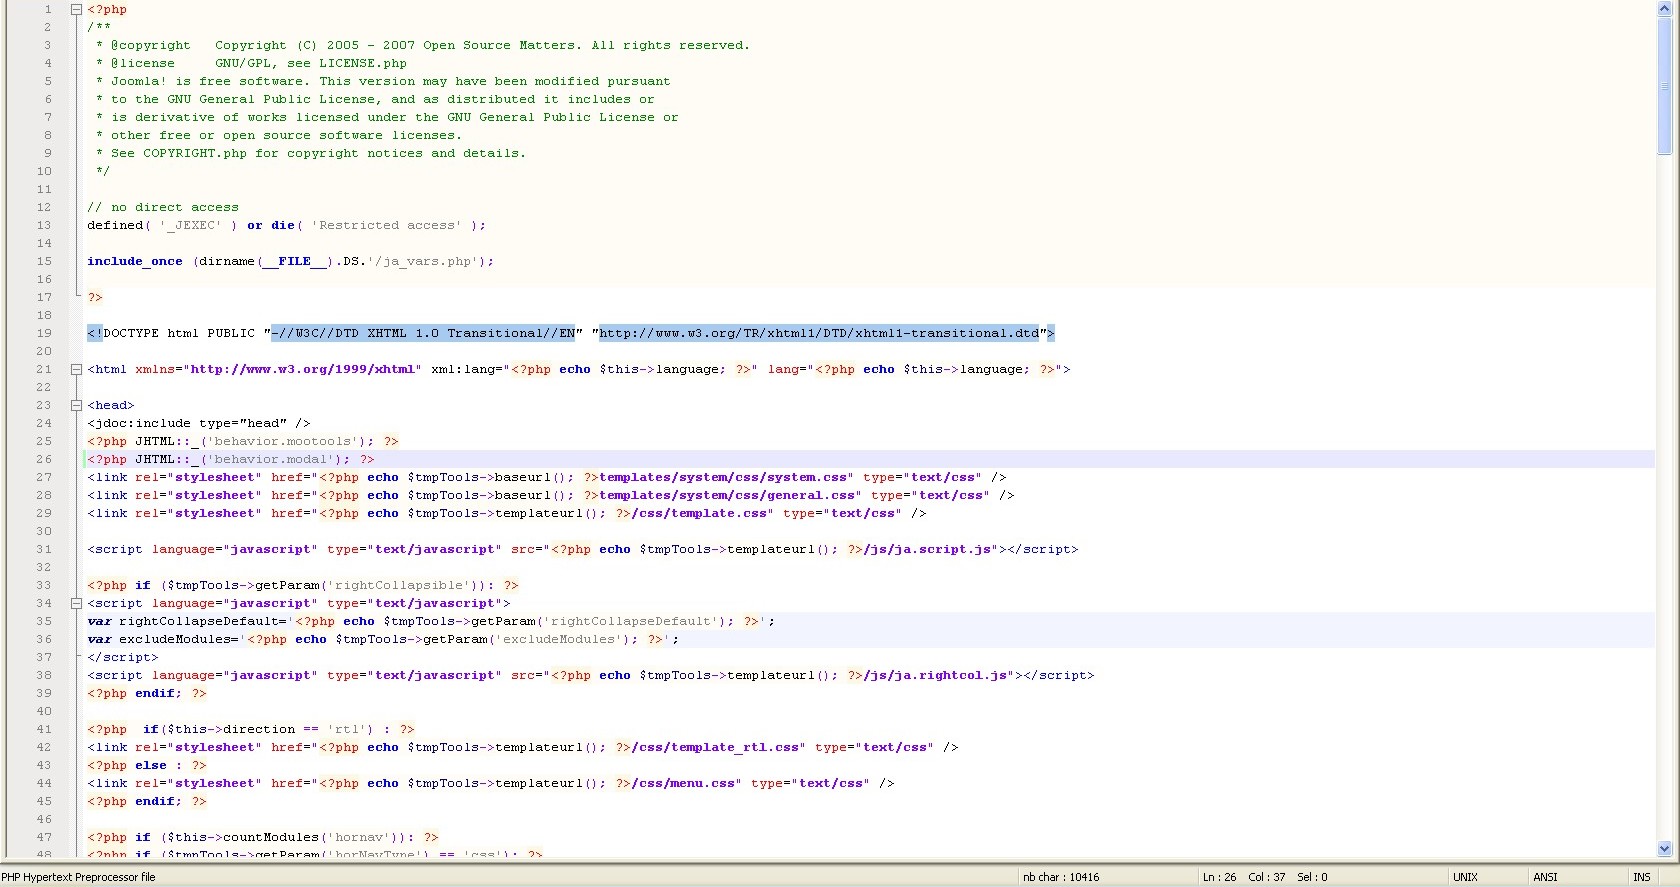Click the "Ln : 26" status bar value

tap(1219, 877)
